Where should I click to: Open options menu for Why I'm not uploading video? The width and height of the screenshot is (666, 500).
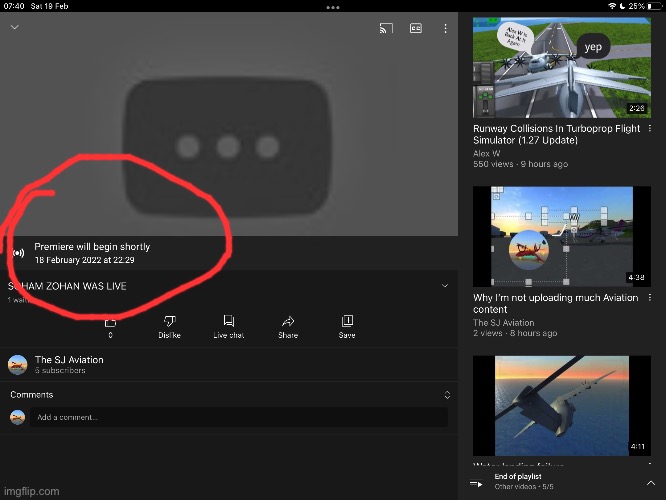650,297
